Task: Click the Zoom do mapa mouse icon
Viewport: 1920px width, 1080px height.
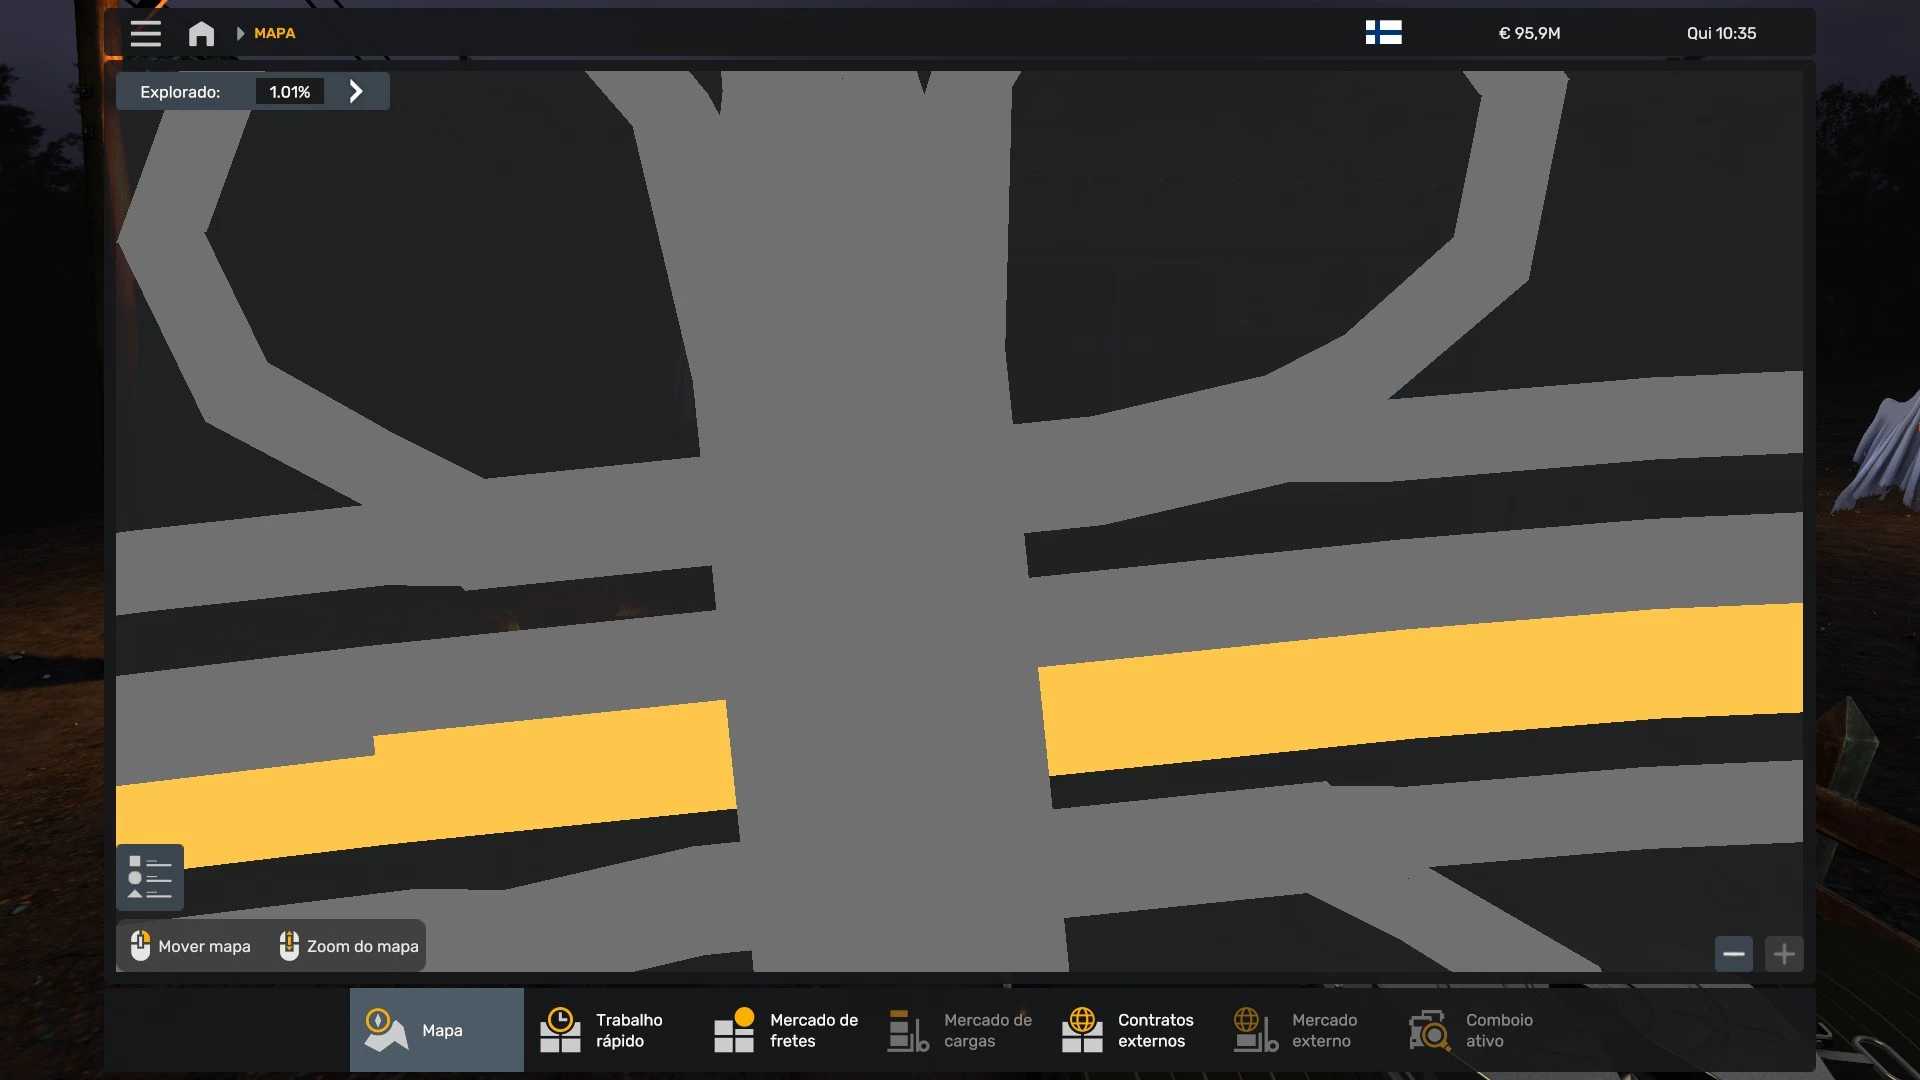Action: (x=289, y=945)
